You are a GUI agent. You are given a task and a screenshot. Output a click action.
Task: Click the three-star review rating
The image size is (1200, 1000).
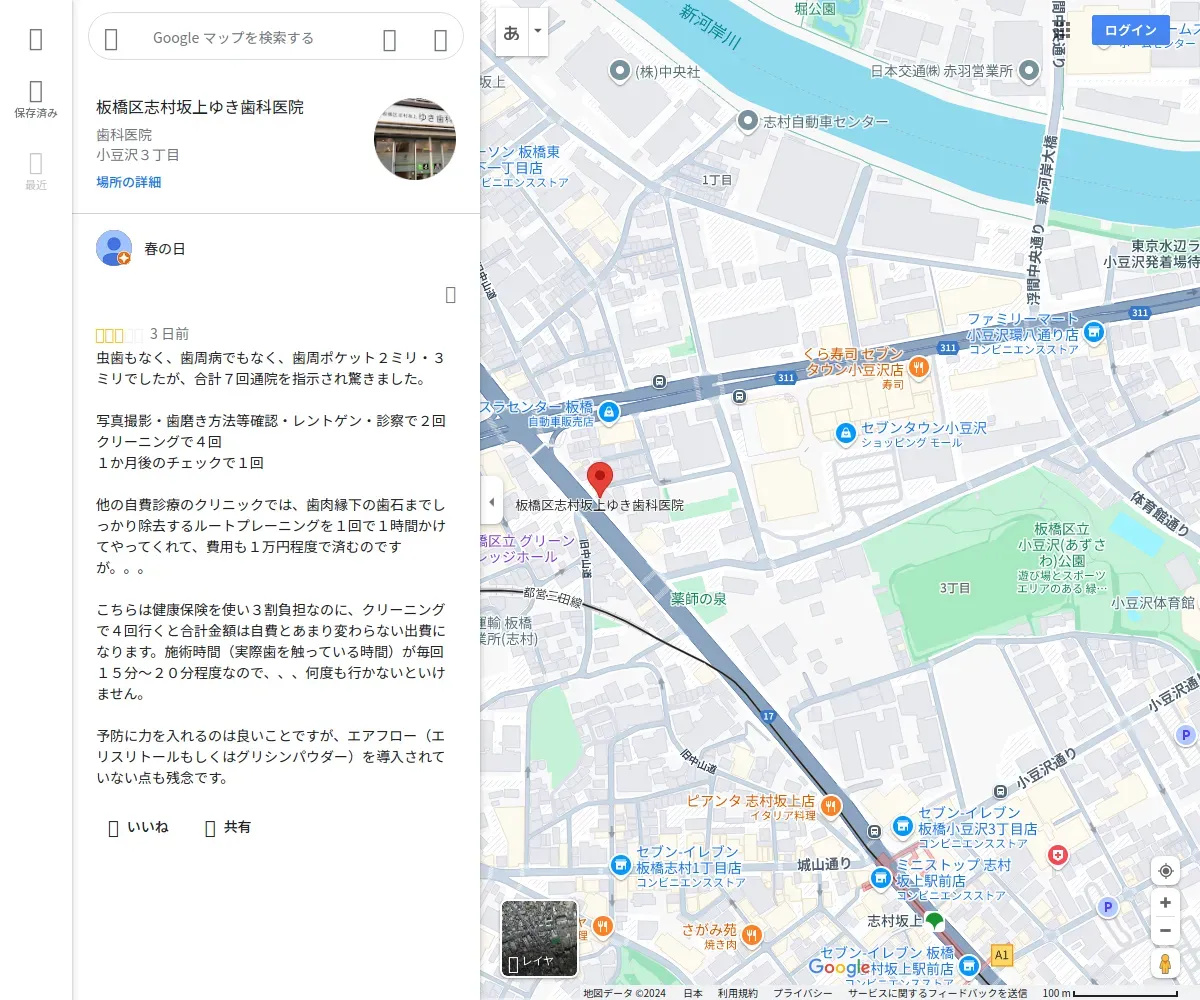point(120,335)
